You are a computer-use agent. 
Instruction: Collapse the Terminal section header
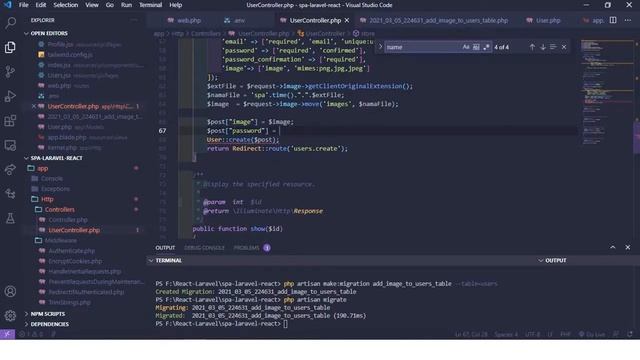tap(169, 260)
